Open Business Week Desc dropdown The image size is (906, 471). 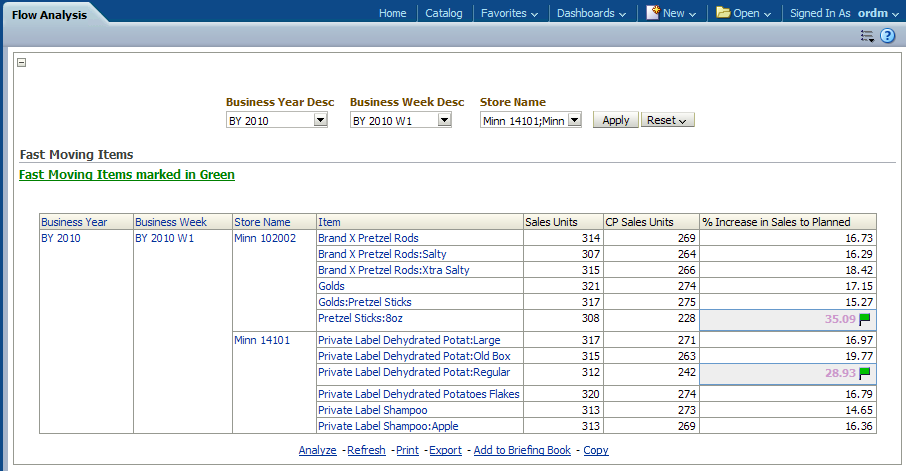coord(444,120)
